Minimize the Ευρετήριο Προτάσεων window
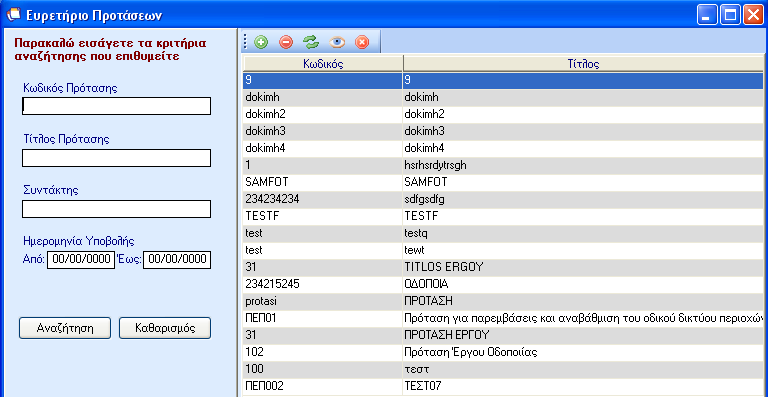 coord(707,15)
